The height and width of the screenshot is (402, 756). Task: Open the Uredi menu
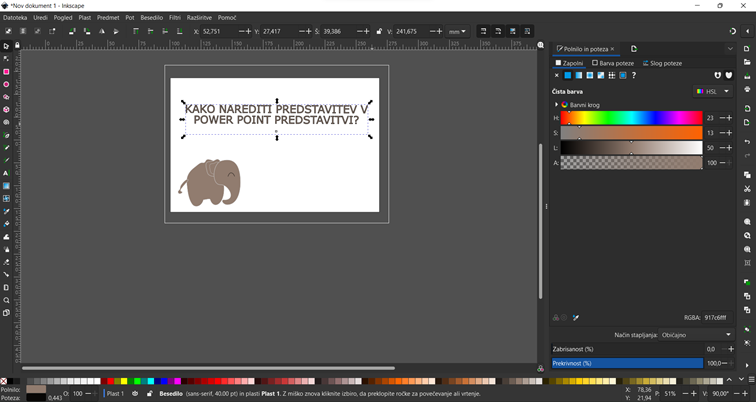coord(40,17)
